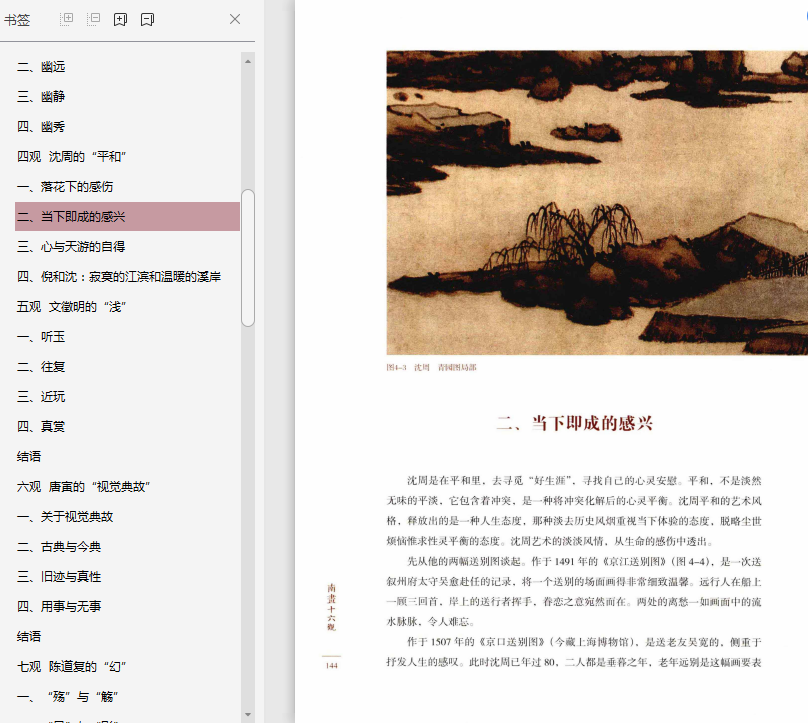Click the paragraph starting 作于1507年的
The image size is (808, 723).
point(574,652)
